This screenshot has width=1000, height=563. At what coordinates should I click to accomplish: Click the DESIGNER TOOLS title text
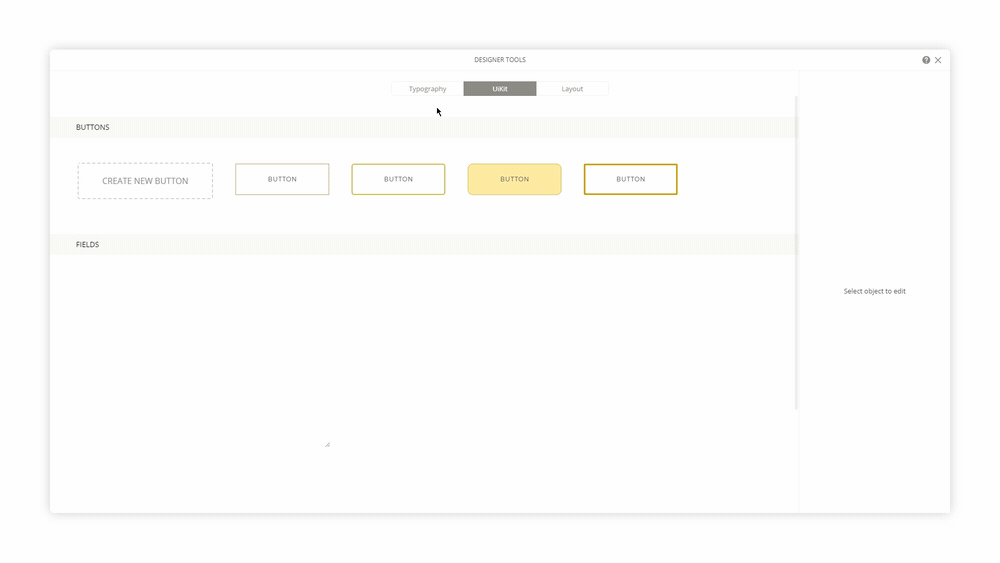[x=500, y=60]
